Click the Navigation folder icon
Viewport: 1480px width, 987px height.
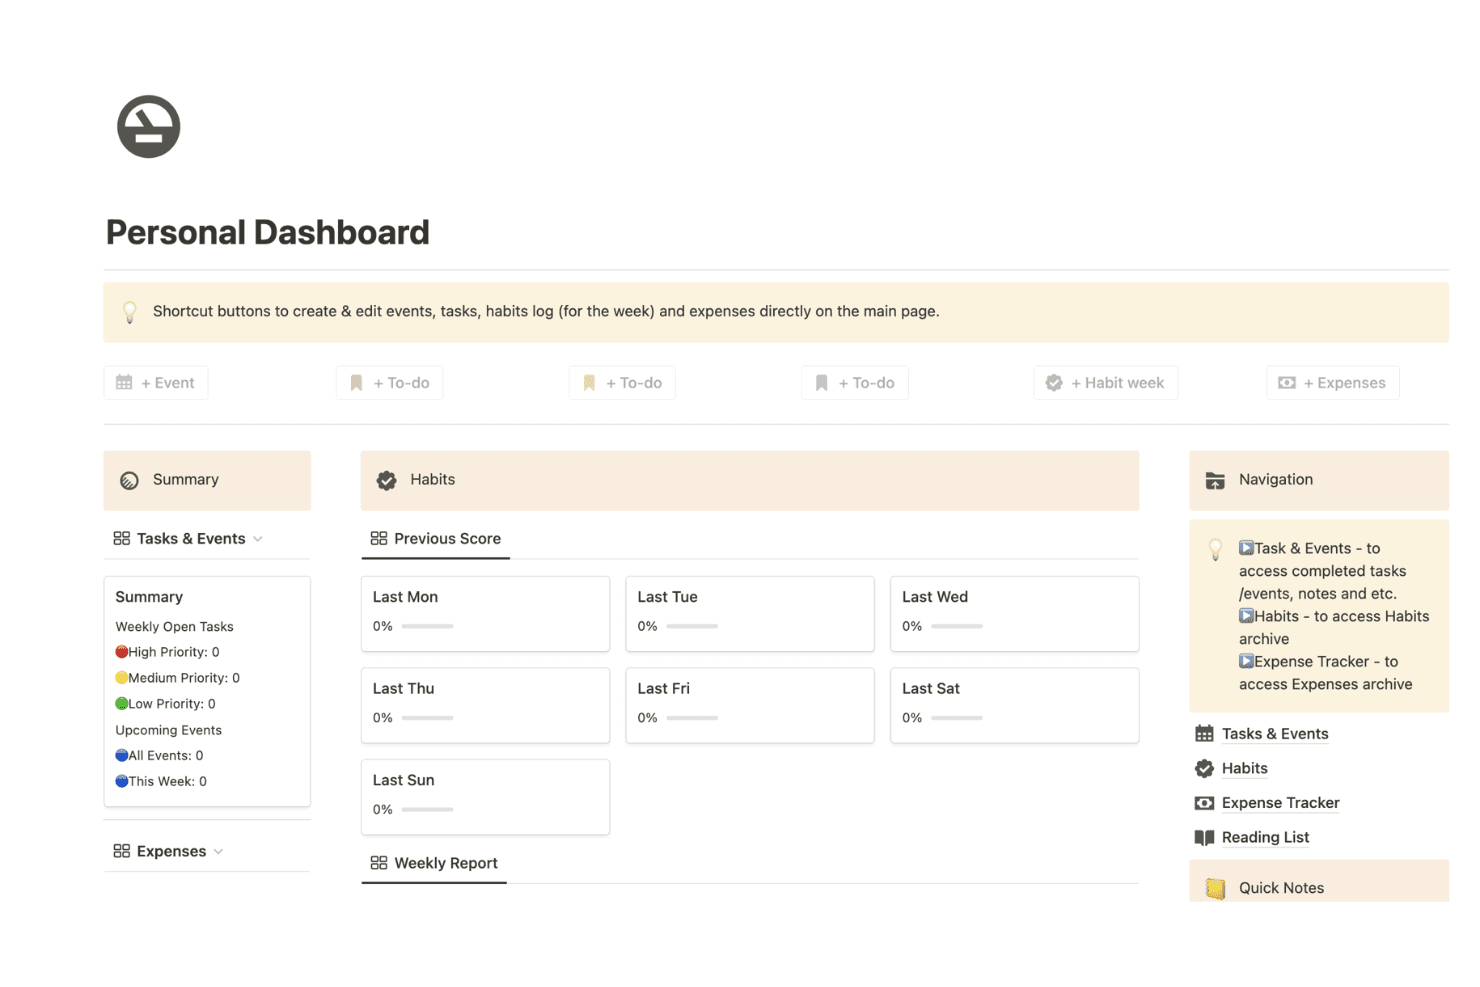1215,480
